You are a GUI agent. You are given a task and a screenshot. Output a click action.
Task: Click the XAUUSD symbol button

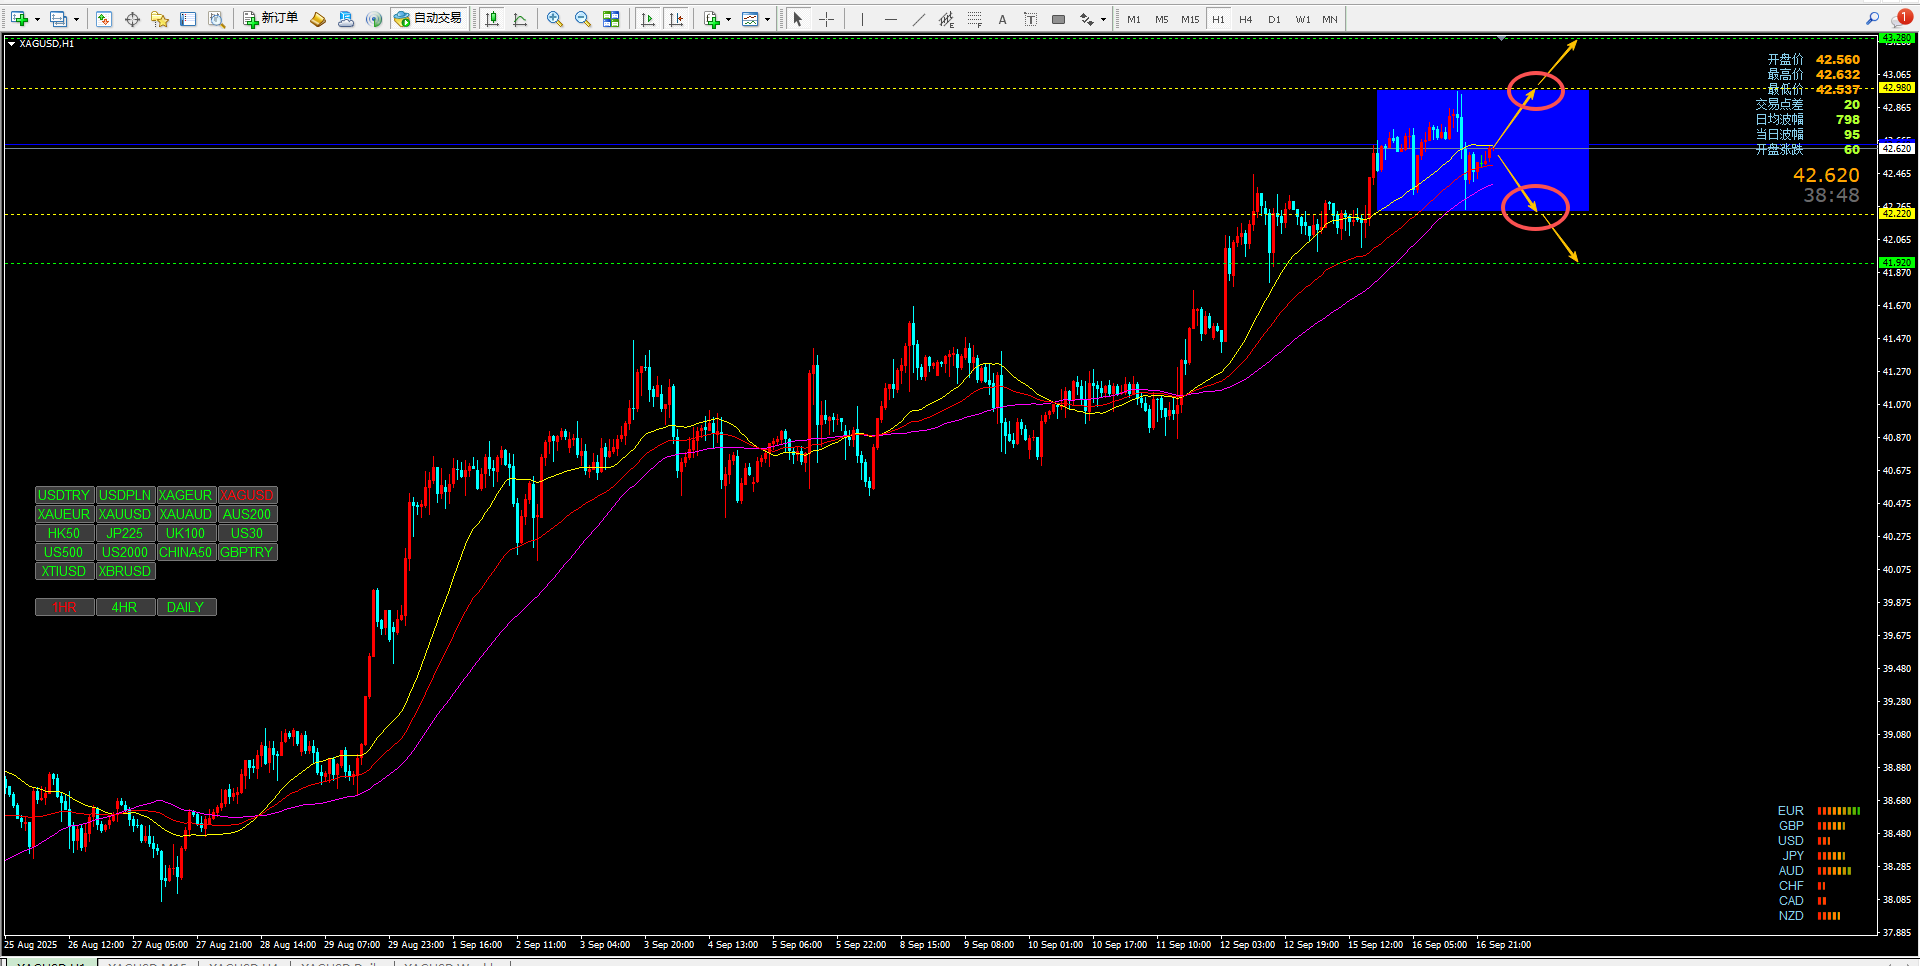click(125, 514)
